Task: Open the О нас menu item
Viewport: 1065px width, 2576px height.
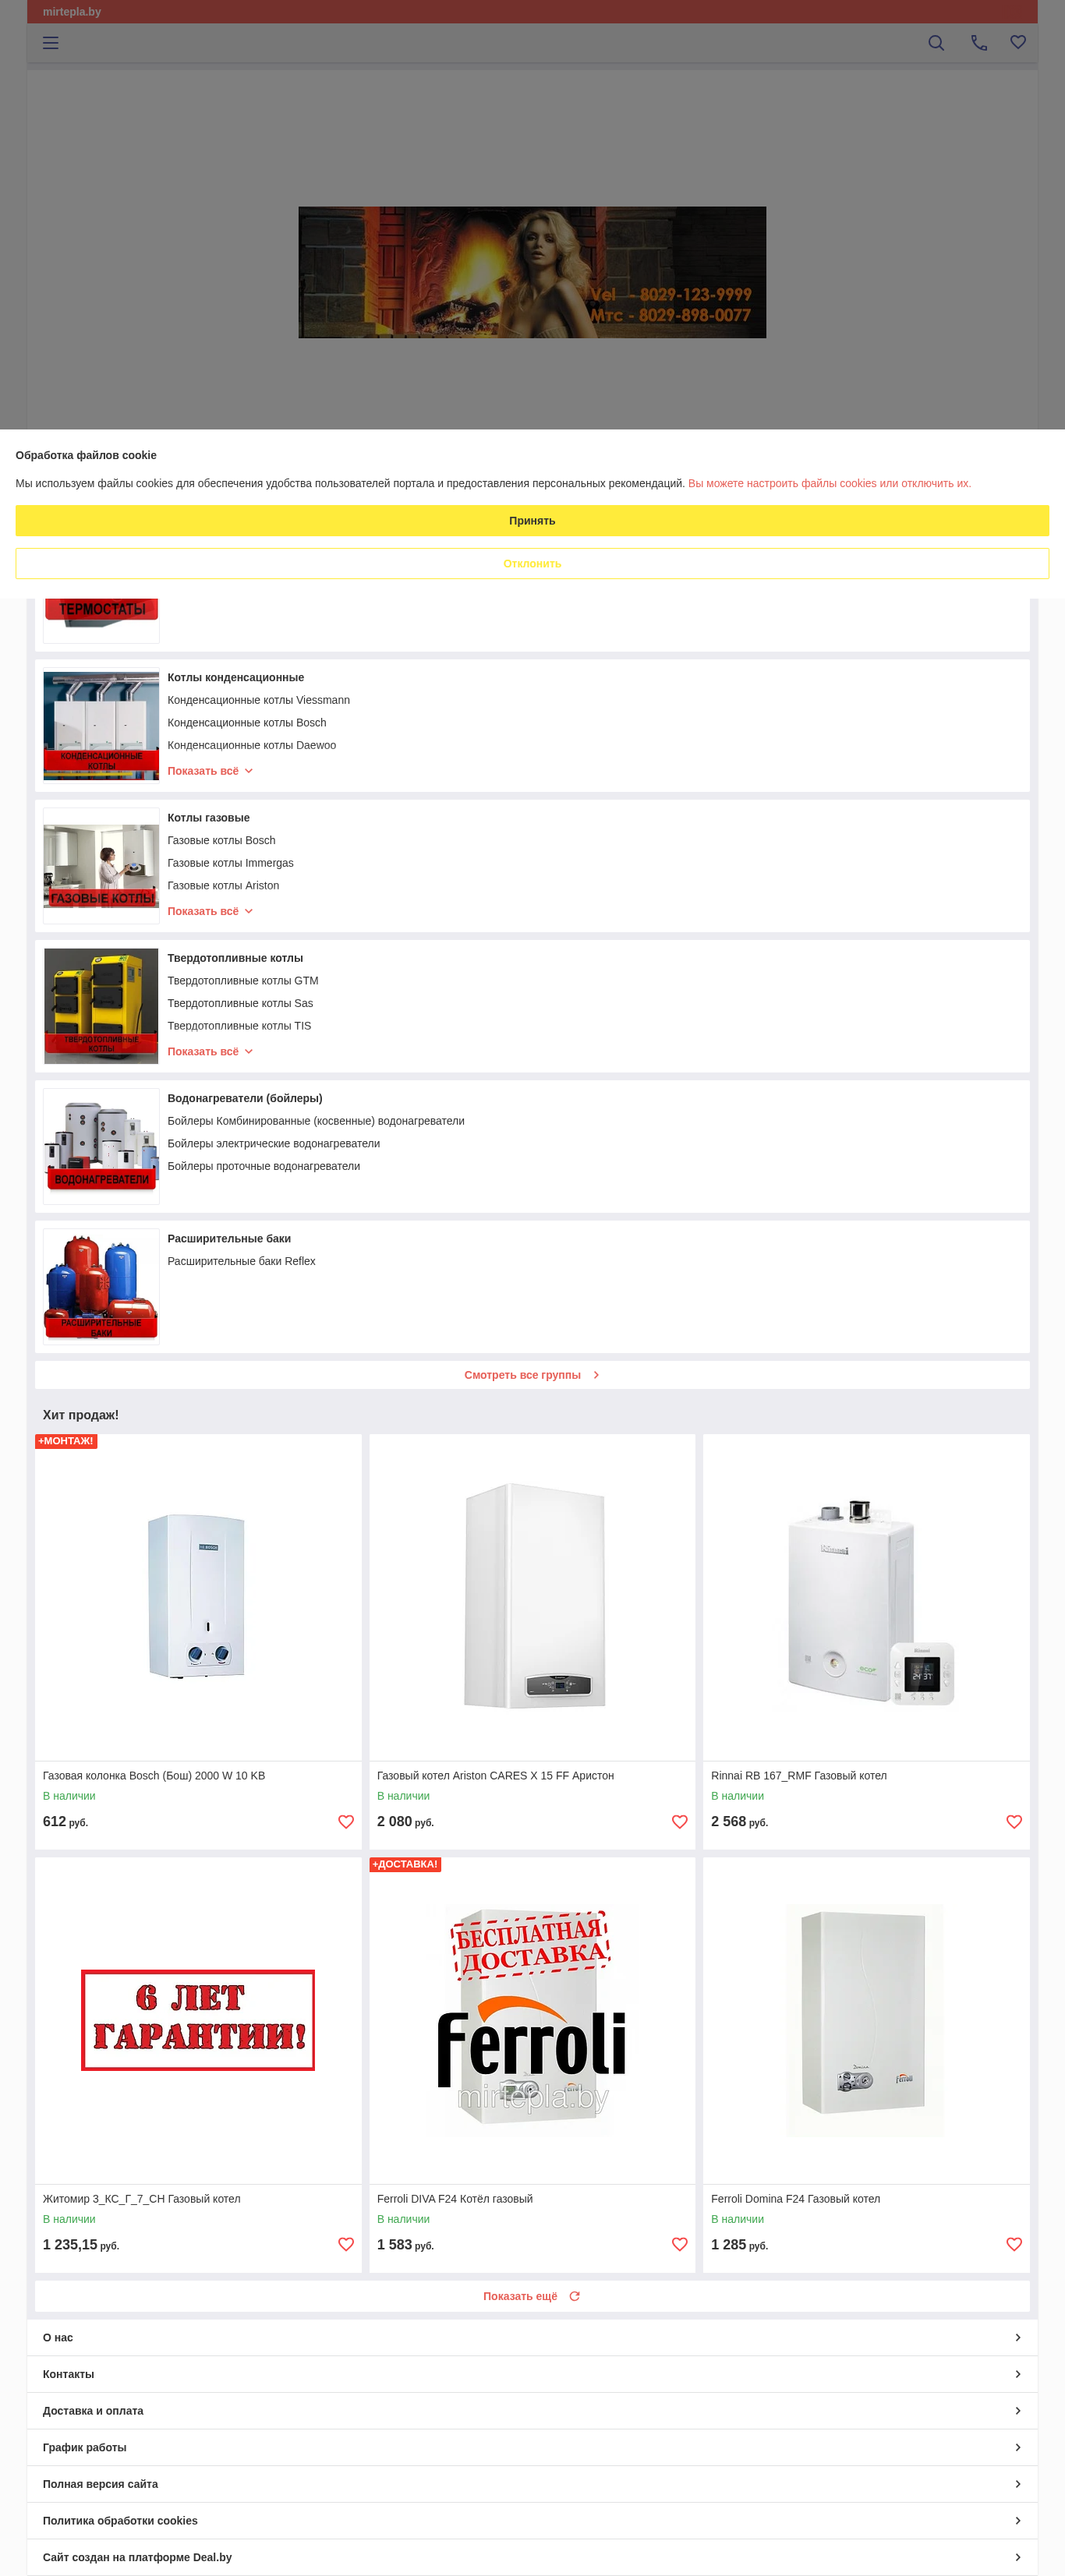Action: (x=532, y=2337)
